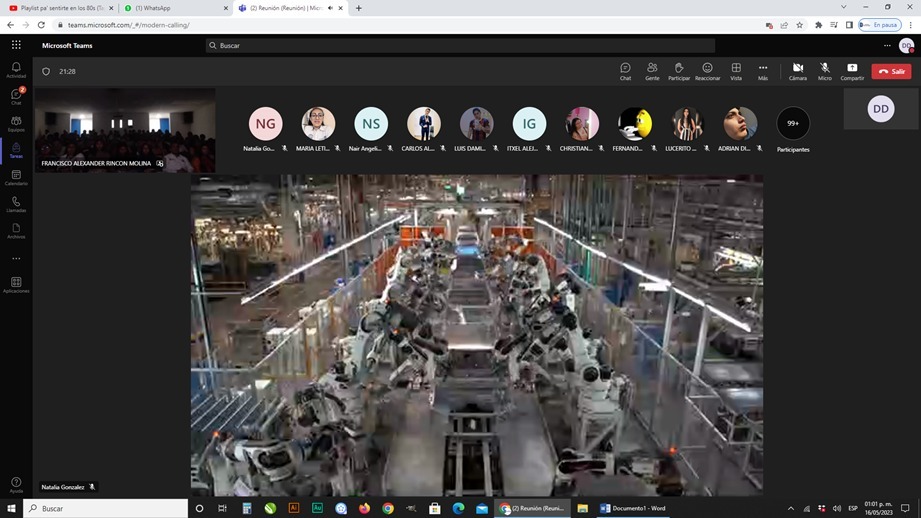
Task: Open Windows Start menu
Action: pyautogui.click(x=11, y=508)
